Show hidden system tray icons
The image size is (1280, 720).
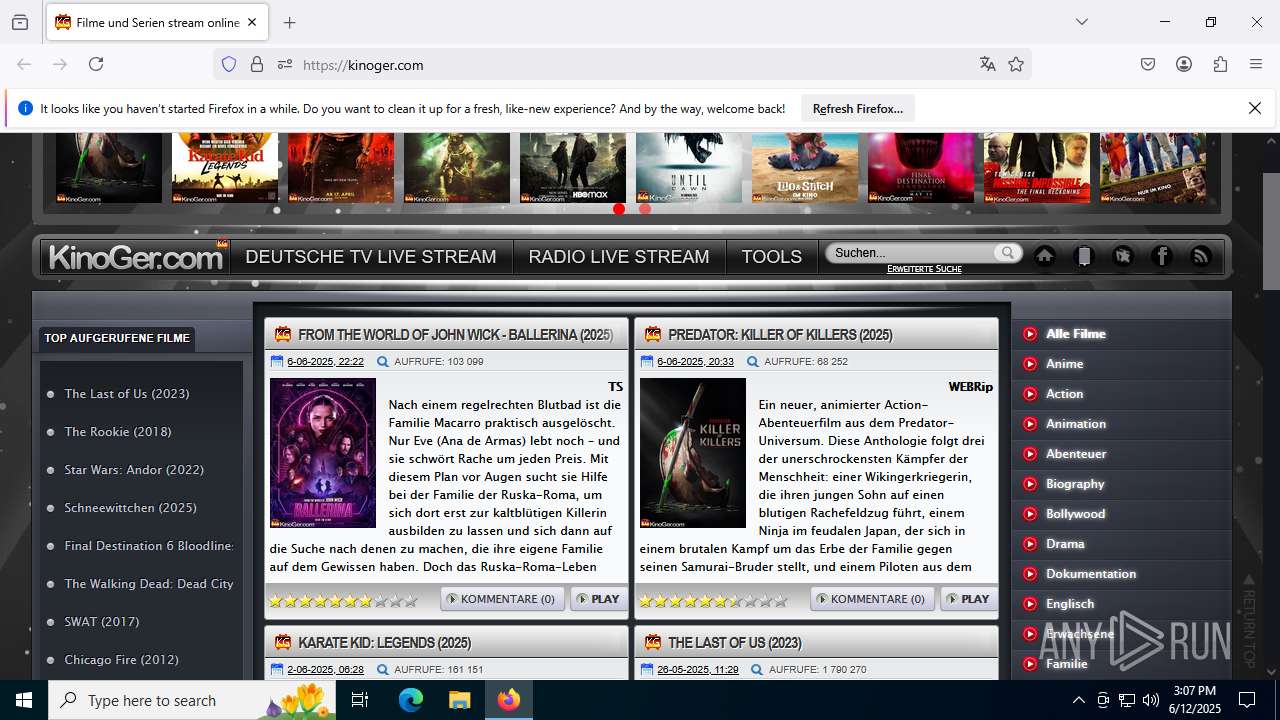[1078, 700]
